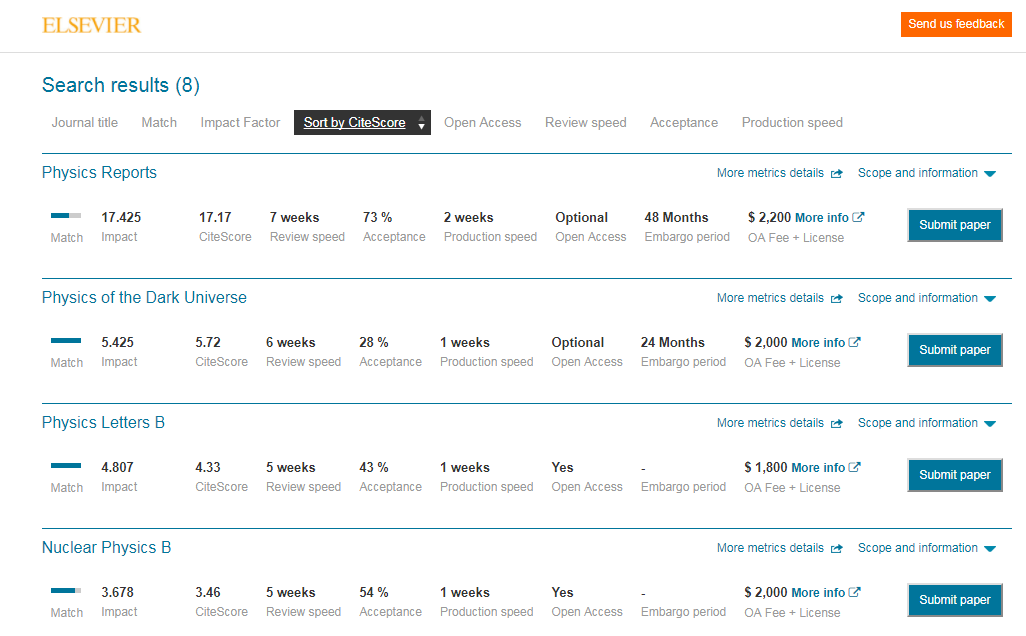
Task: Click the match progress bar for Physics Reports
Action: pyautogui.click(x=66, y=215)
